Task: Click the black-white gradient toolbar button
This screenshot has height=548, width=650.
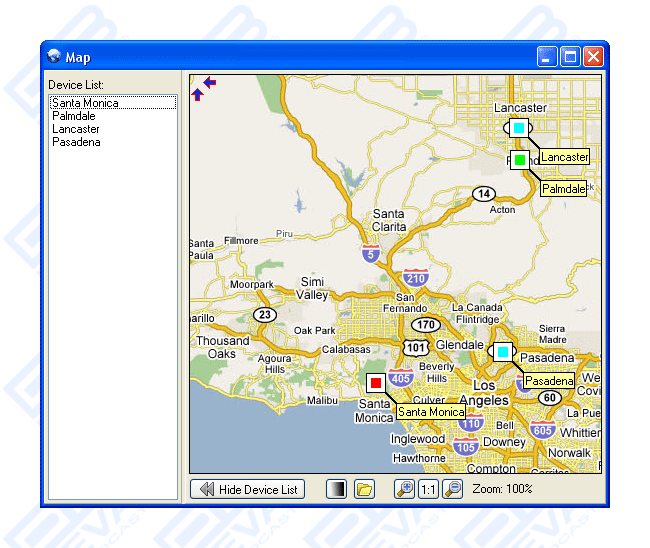Action: [337, 489]
